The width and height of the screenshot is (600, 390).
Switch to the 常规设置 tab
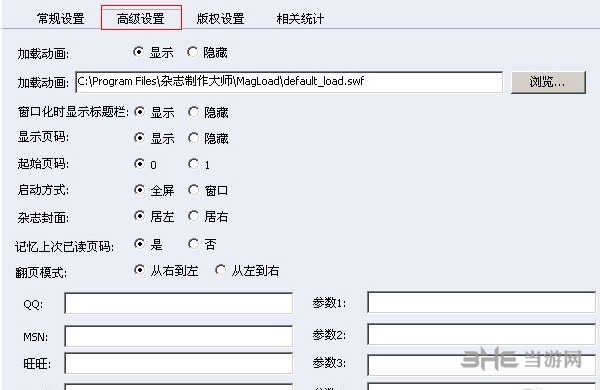(x=60, y=18)
